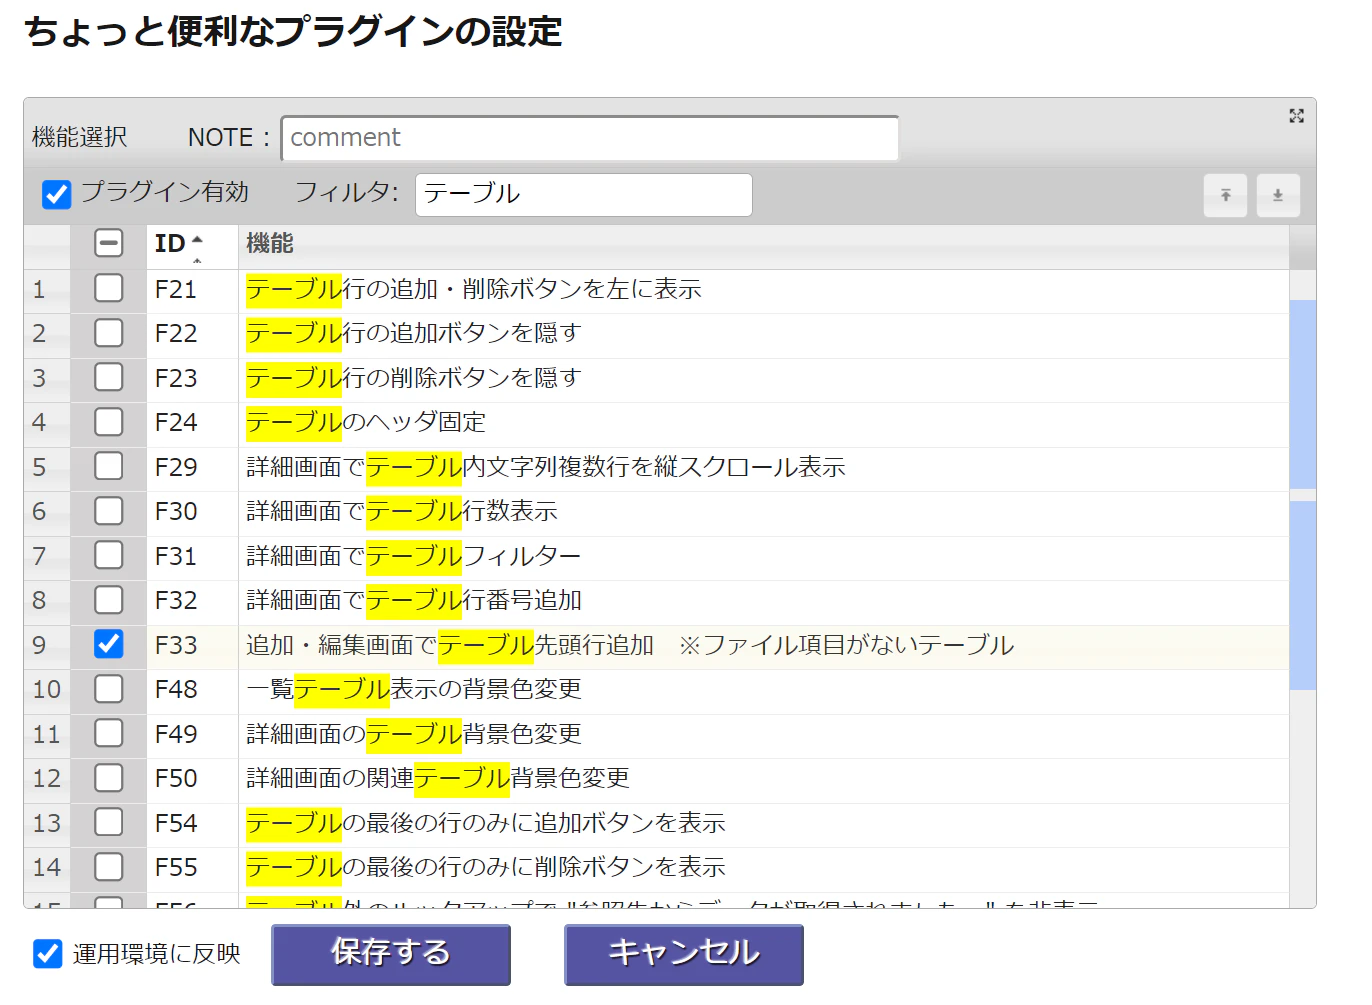The height and width of the screenshot is (1005, 1372).
Task: Click row text テーブル行の追加ボタンを隠す
Action: [414, 333]
